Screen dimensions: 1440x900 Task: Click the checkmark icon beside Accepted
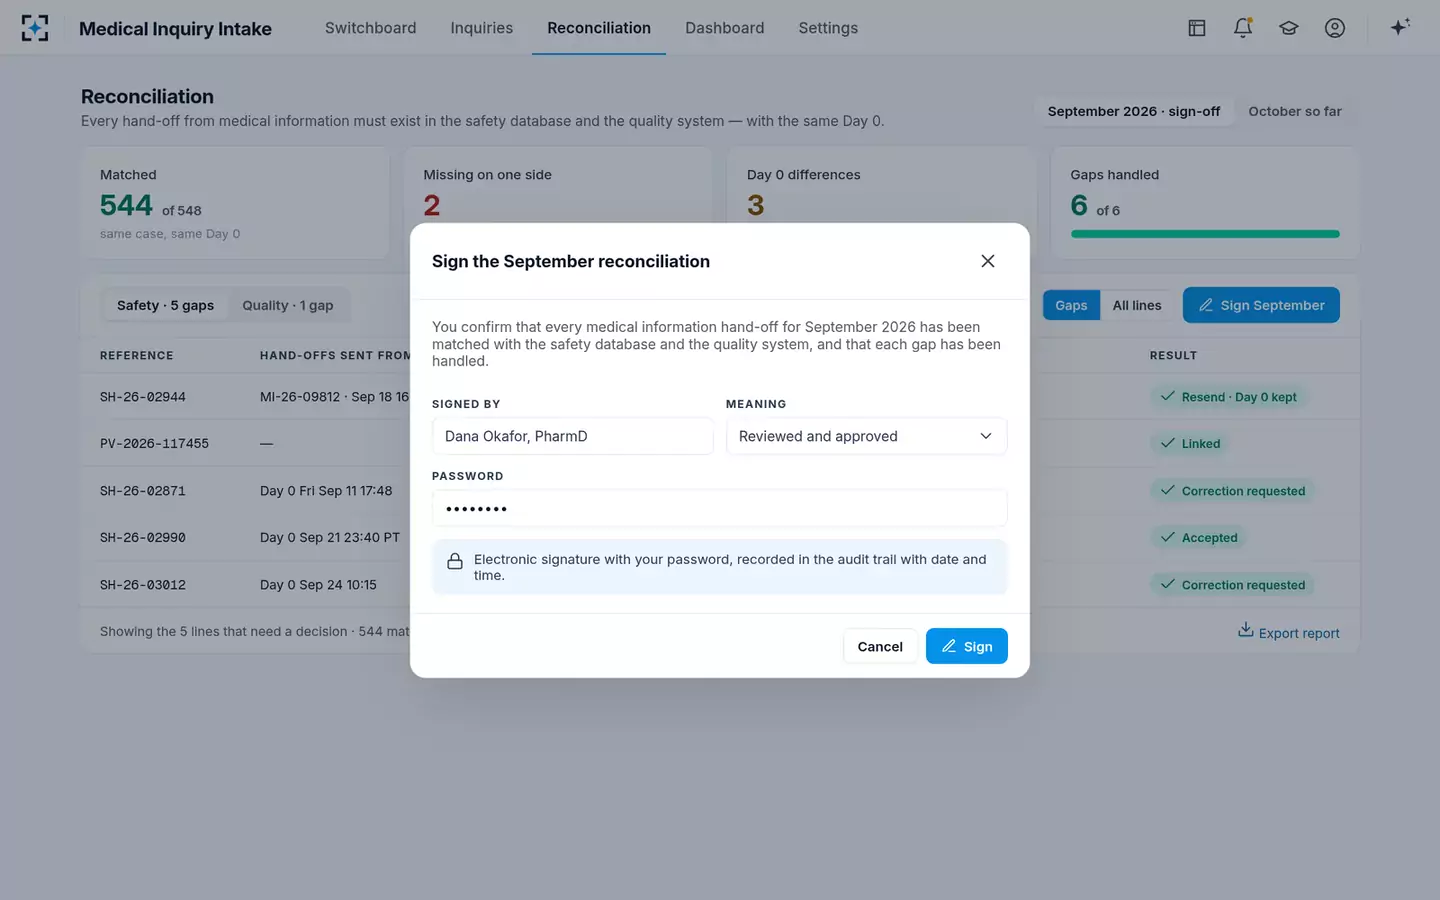click(1168, 537)
